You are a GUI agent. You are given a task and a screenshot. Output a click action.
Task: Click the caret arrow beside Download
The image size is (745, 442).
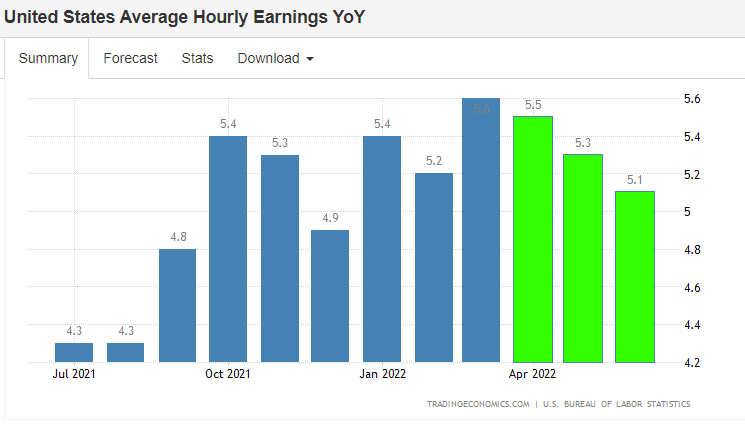(309, 59)
